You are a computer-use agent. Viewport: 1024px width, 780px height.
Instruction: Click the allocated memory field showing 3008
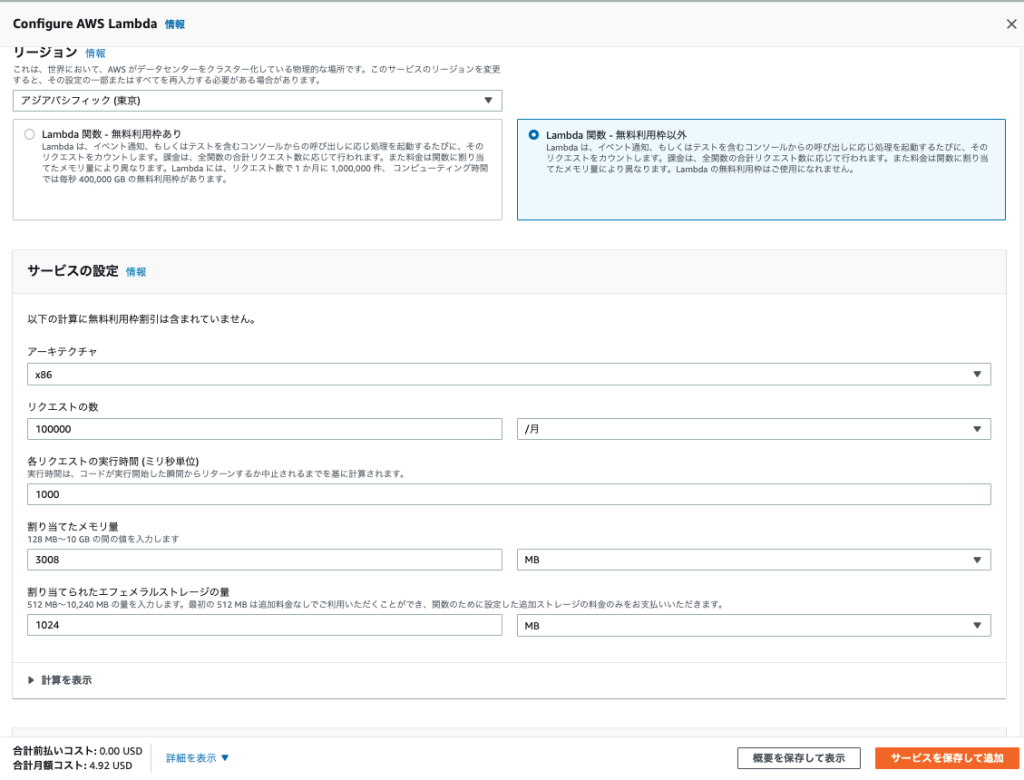point(265,560)
